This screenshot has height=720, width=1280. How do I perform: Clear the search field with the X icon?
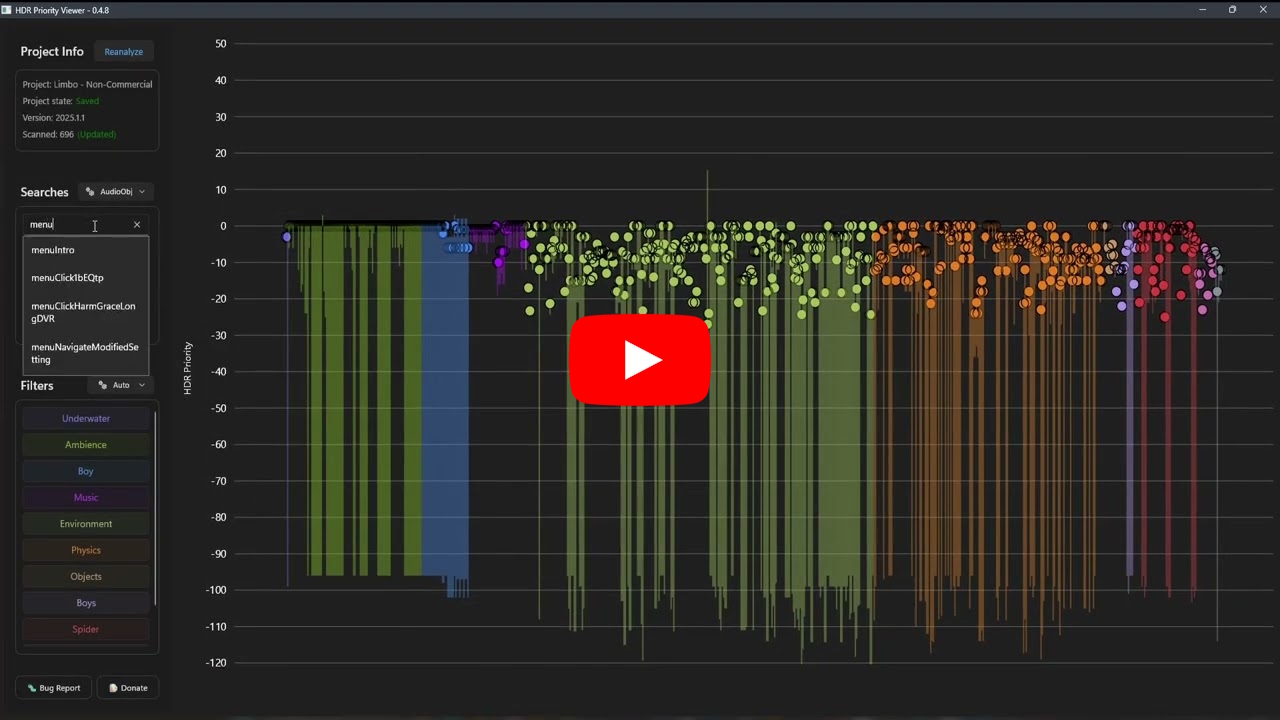point(137,225)
